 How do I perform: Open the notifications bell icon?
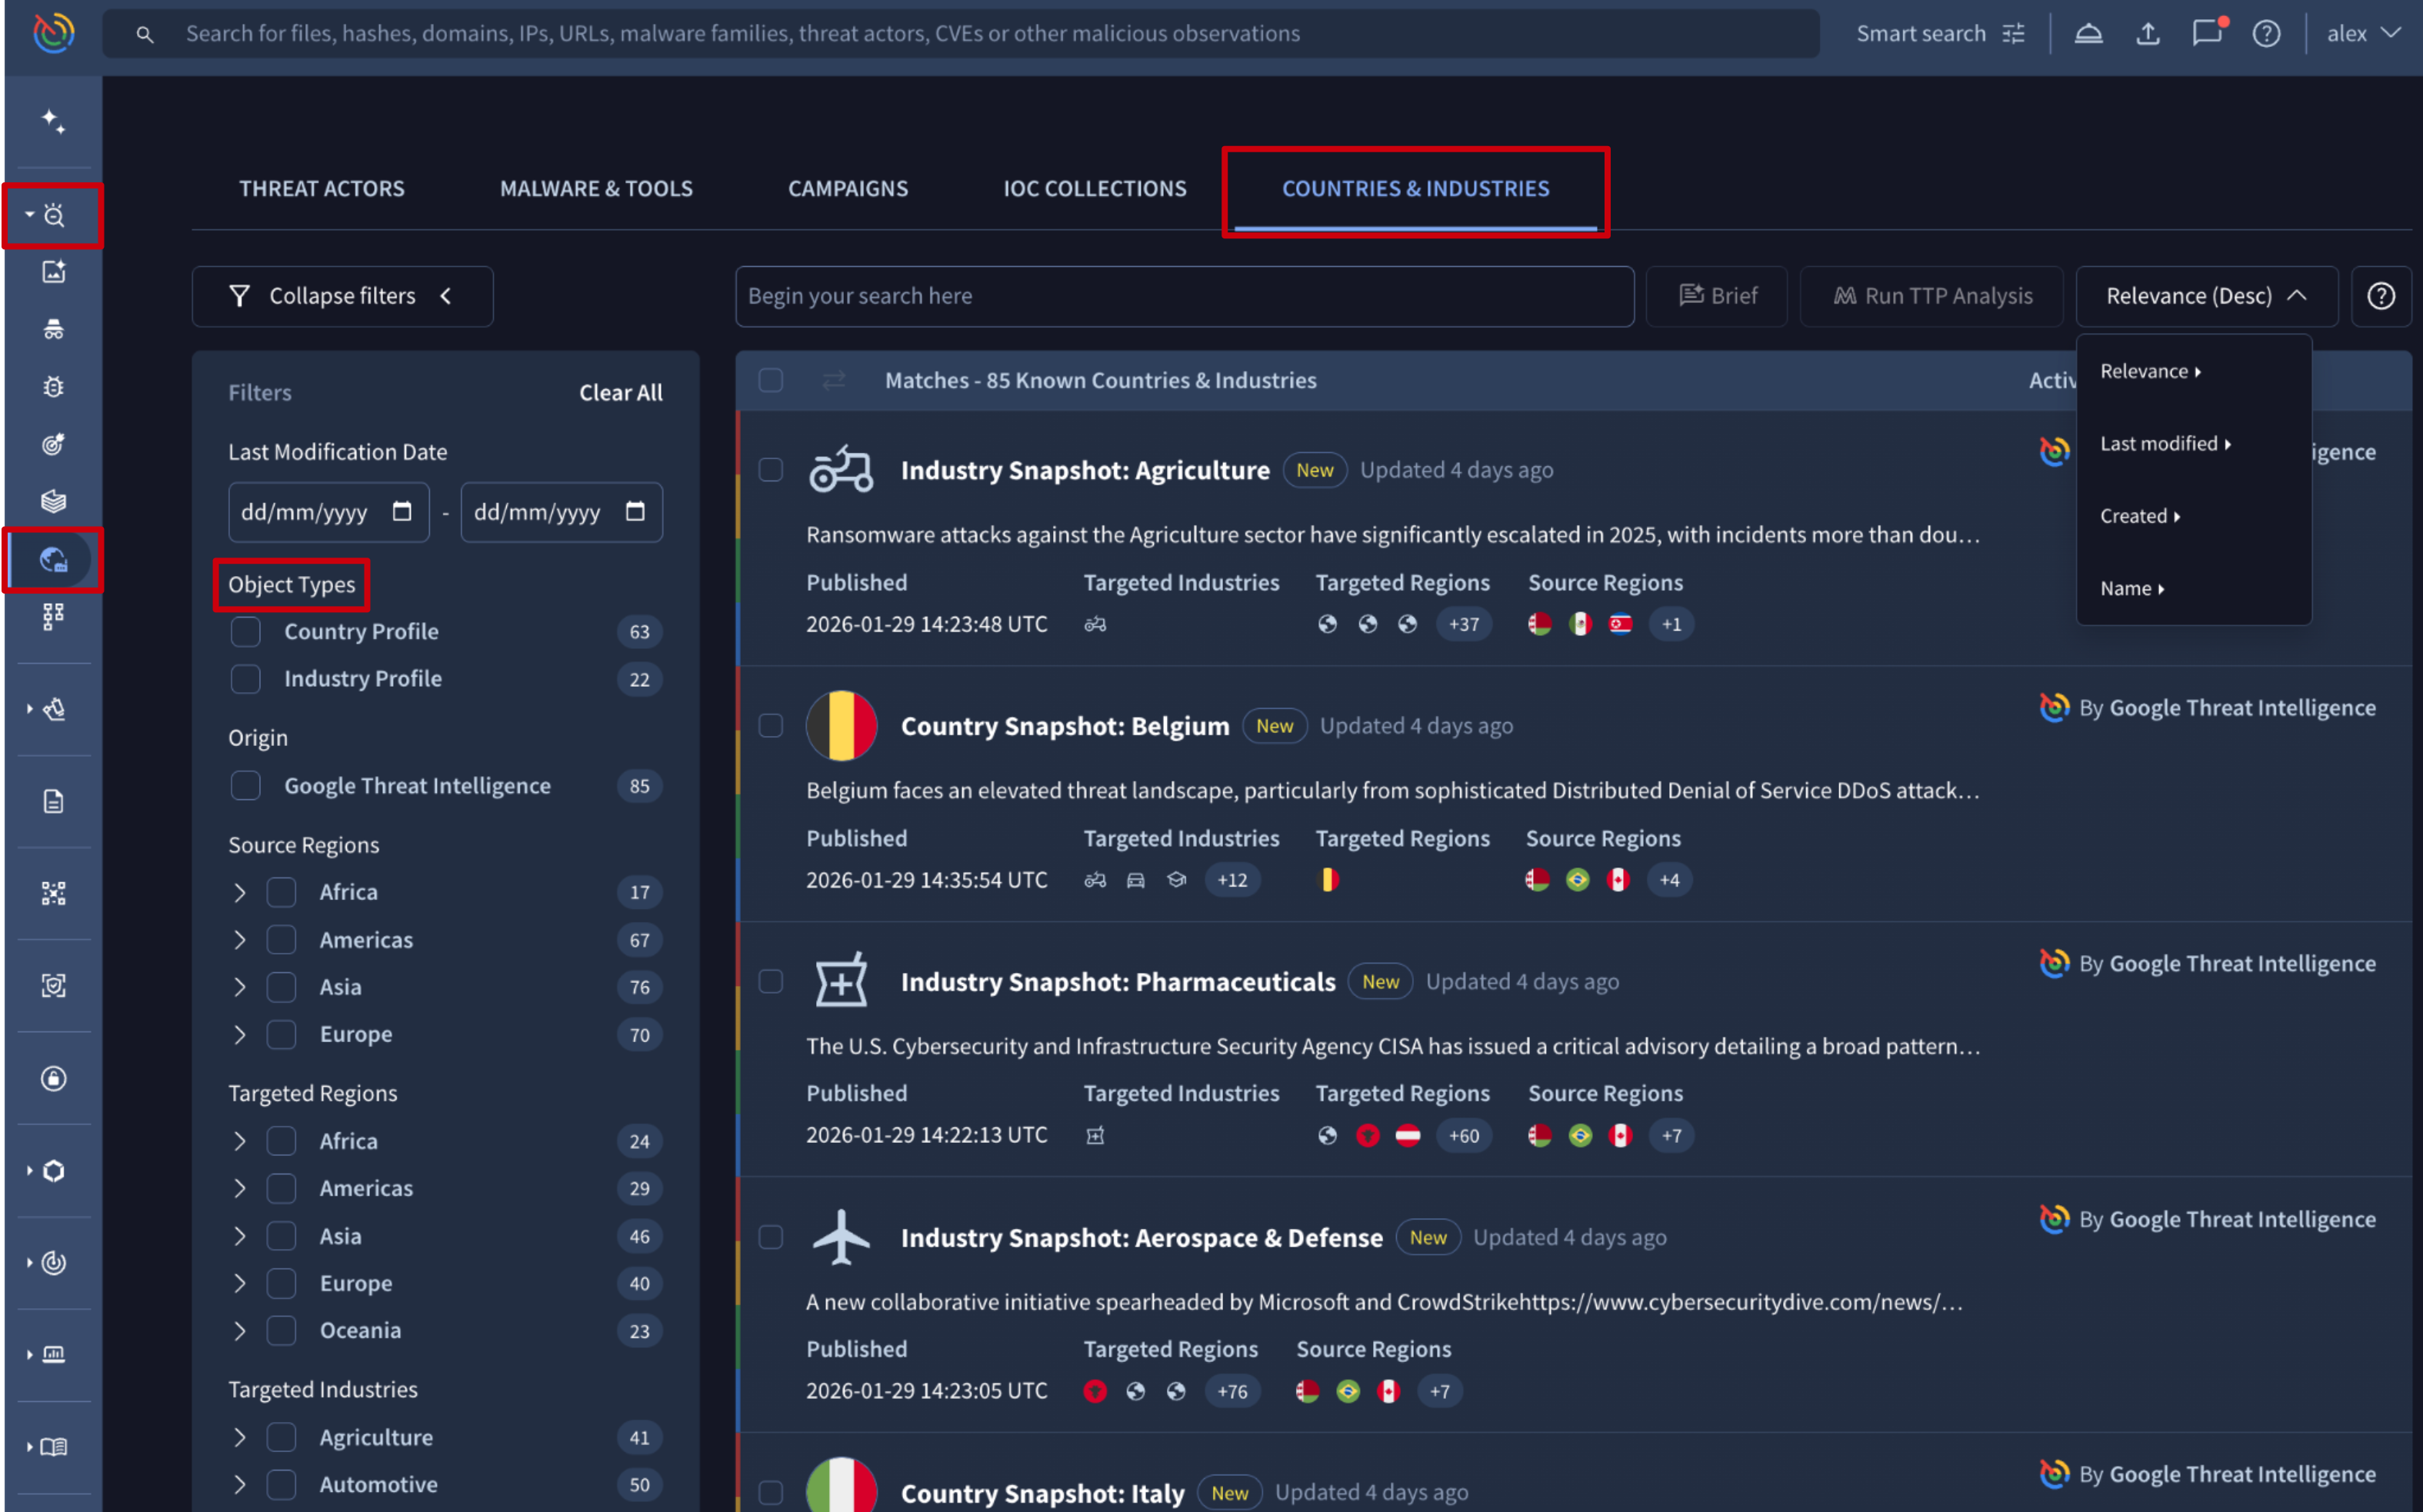(x=2088, y=34)
